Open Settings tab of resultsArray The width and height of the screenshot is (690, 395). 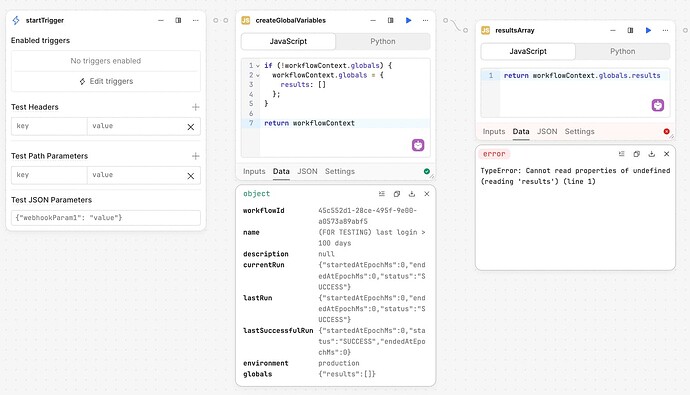coord(580,132)
